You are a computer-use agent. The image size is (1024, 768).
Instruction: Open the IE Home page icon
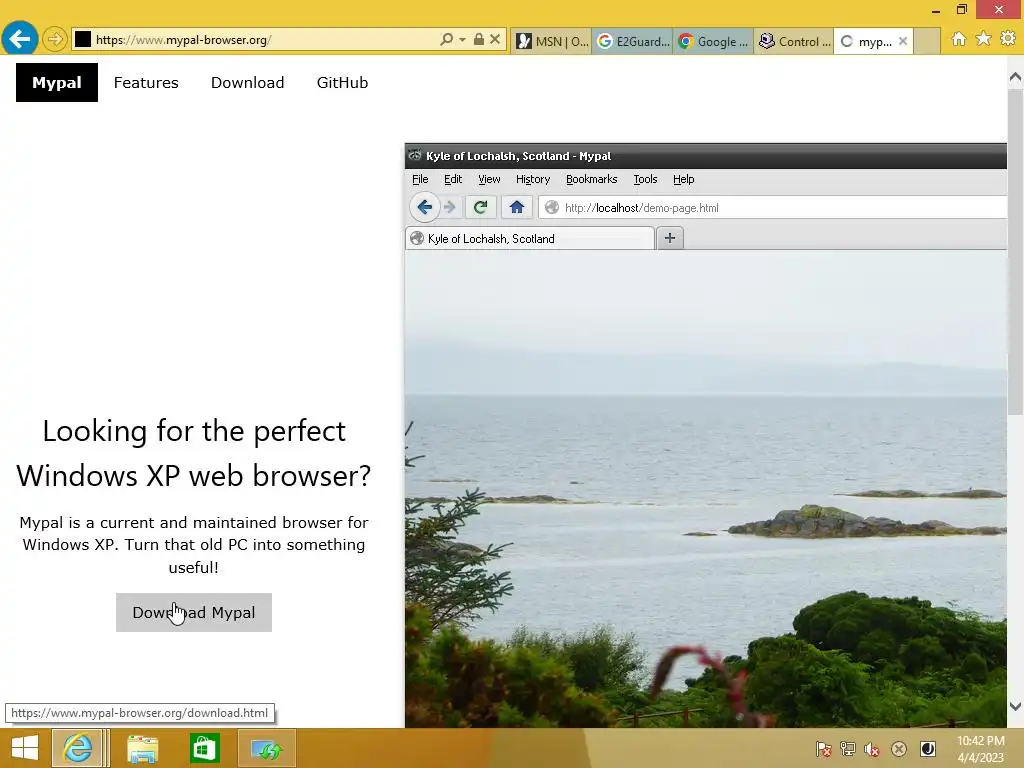(959, 39)
